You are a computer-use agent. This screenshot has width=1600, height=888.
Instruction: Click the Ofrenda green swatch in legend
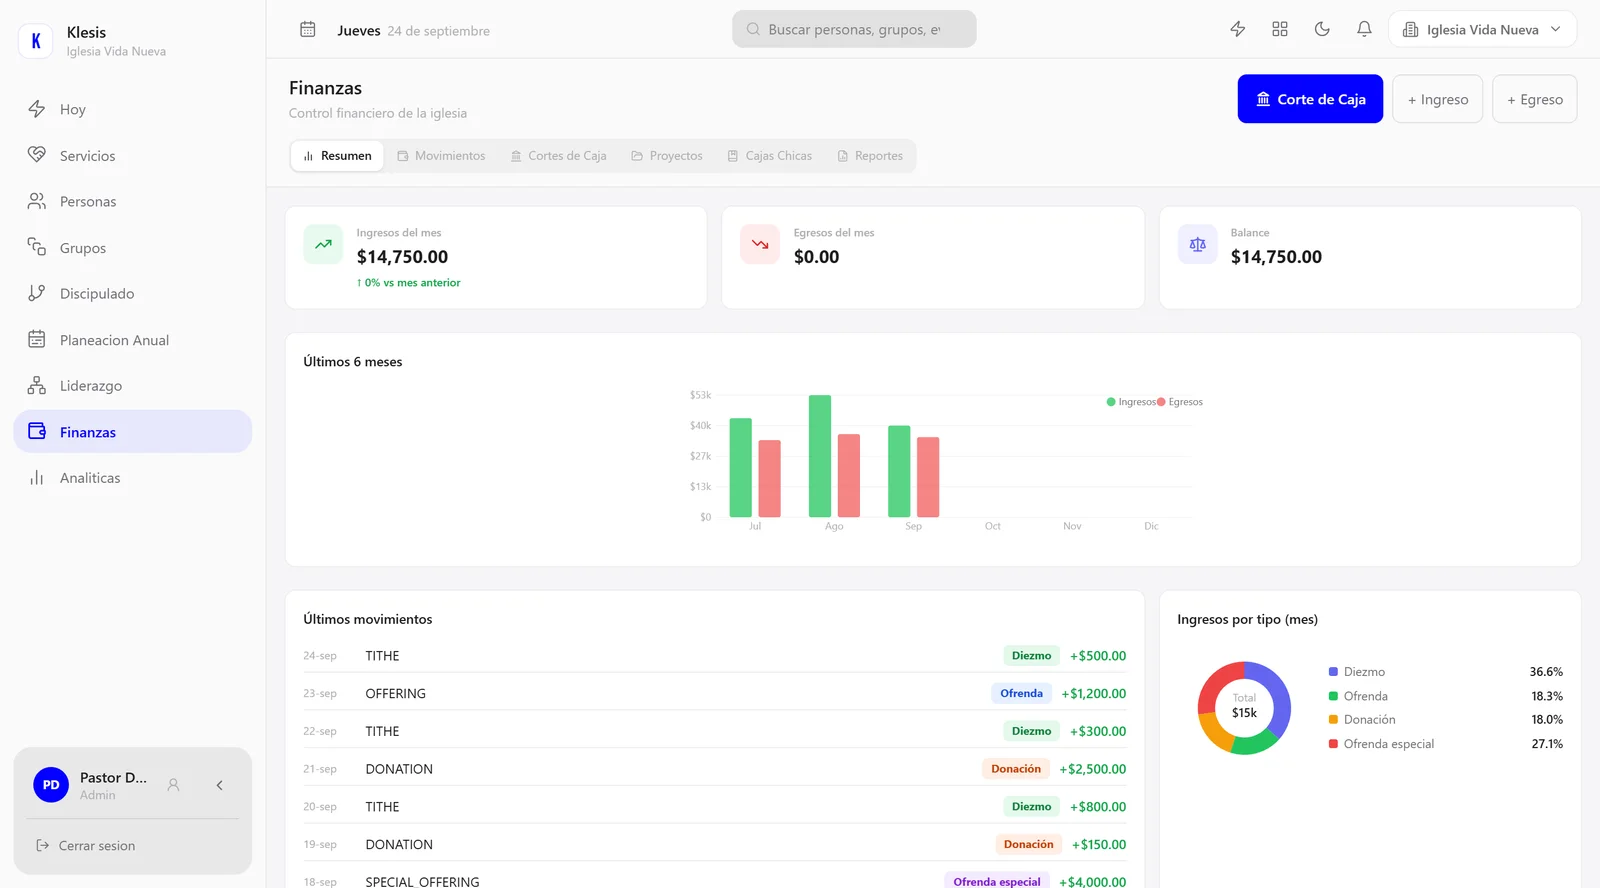tap(1333, 696)
